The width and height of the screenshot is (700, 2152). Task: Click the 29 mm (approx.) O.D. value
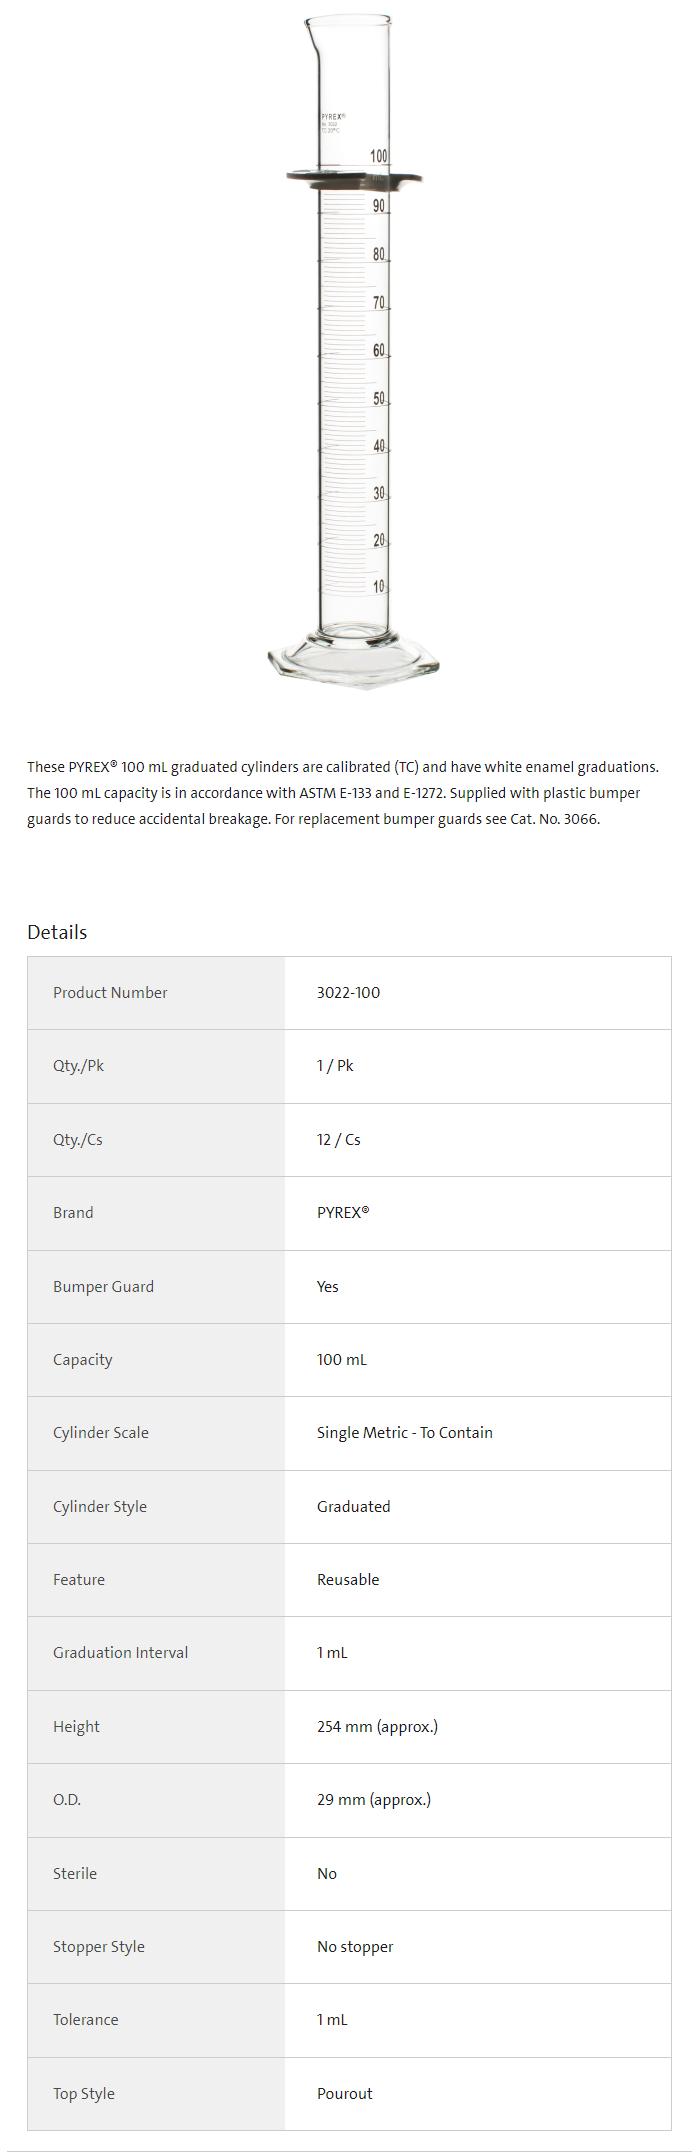[373, 1799]
